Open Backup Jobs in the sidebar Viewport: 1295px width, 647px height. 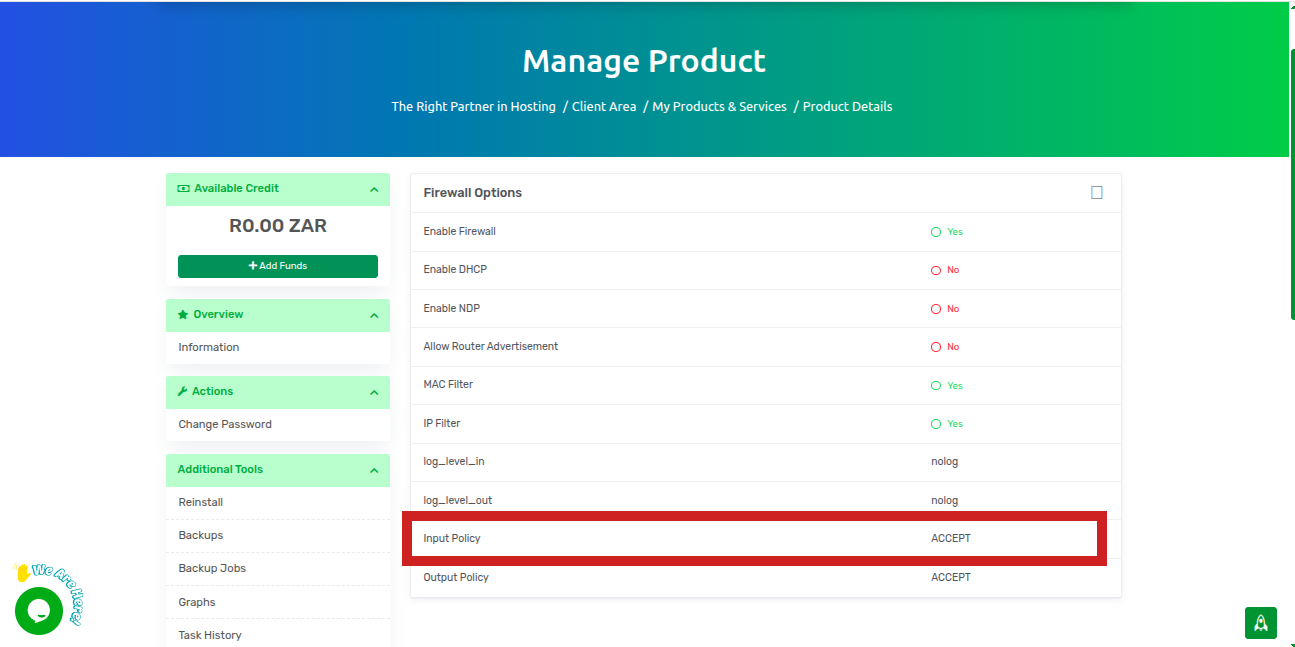tap(212, 568)
